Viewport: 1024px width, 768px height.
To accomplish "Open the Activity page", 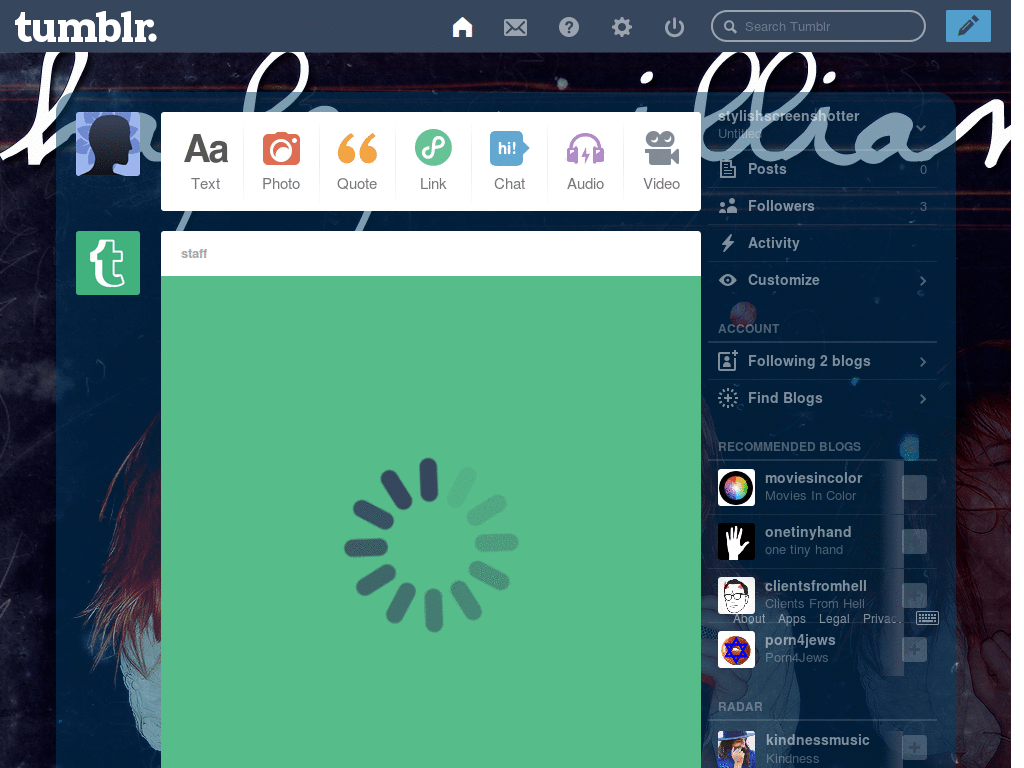I will pos(823,243).
